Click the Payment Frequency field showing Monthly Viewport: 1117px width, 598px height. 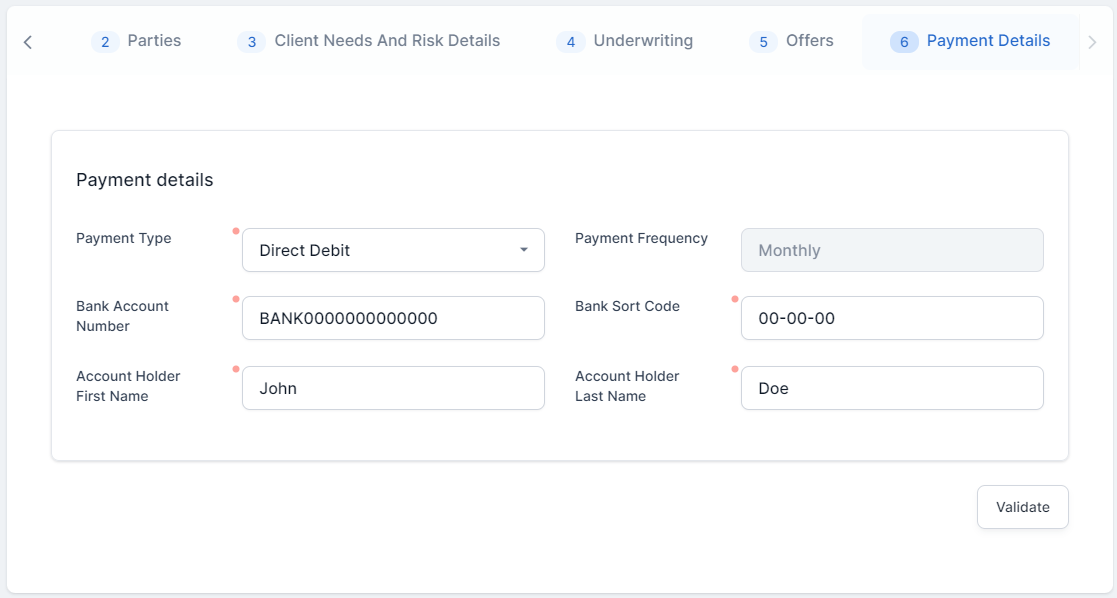(x=892, y=250)
